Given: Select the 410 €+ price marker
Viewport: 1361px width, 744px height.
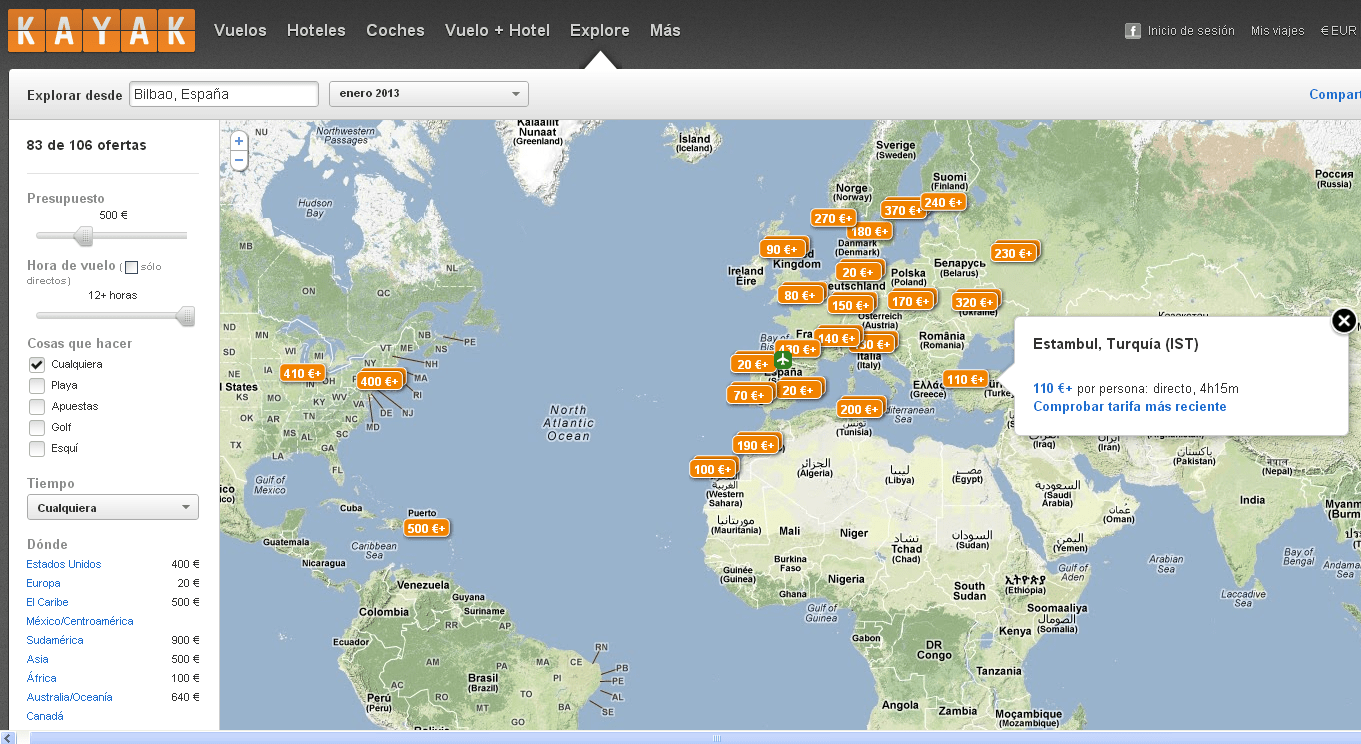Looking at the screenshot, I should tap(302, 373).
